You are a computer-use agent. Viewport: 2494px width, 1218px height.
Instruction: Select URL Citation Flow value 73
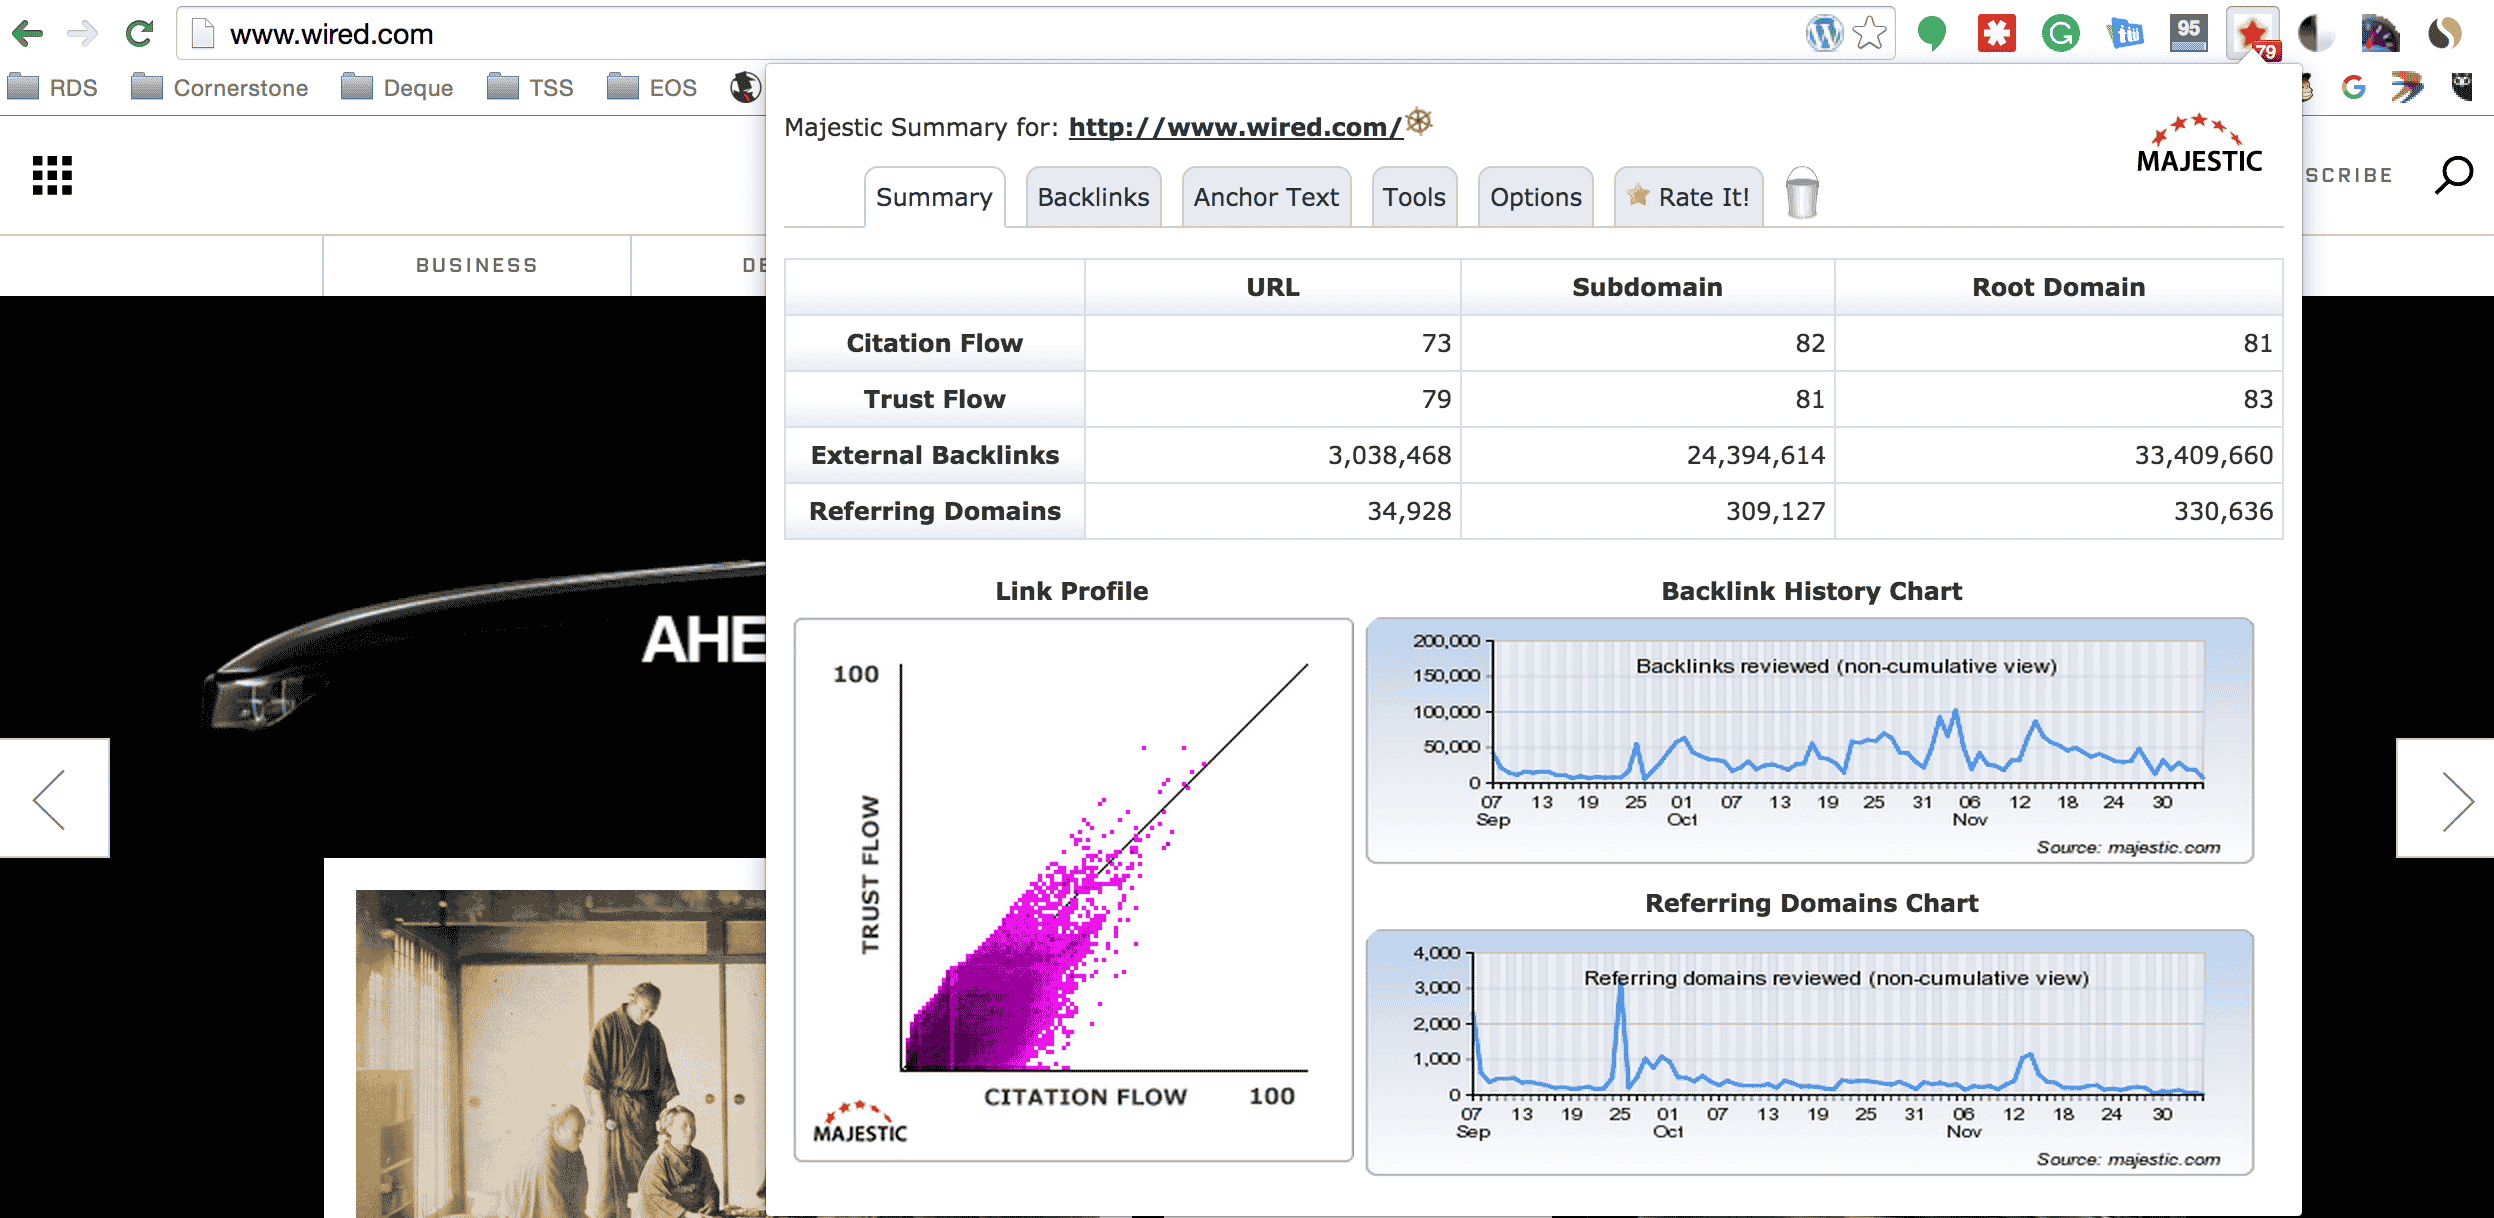click(1436, 343)
